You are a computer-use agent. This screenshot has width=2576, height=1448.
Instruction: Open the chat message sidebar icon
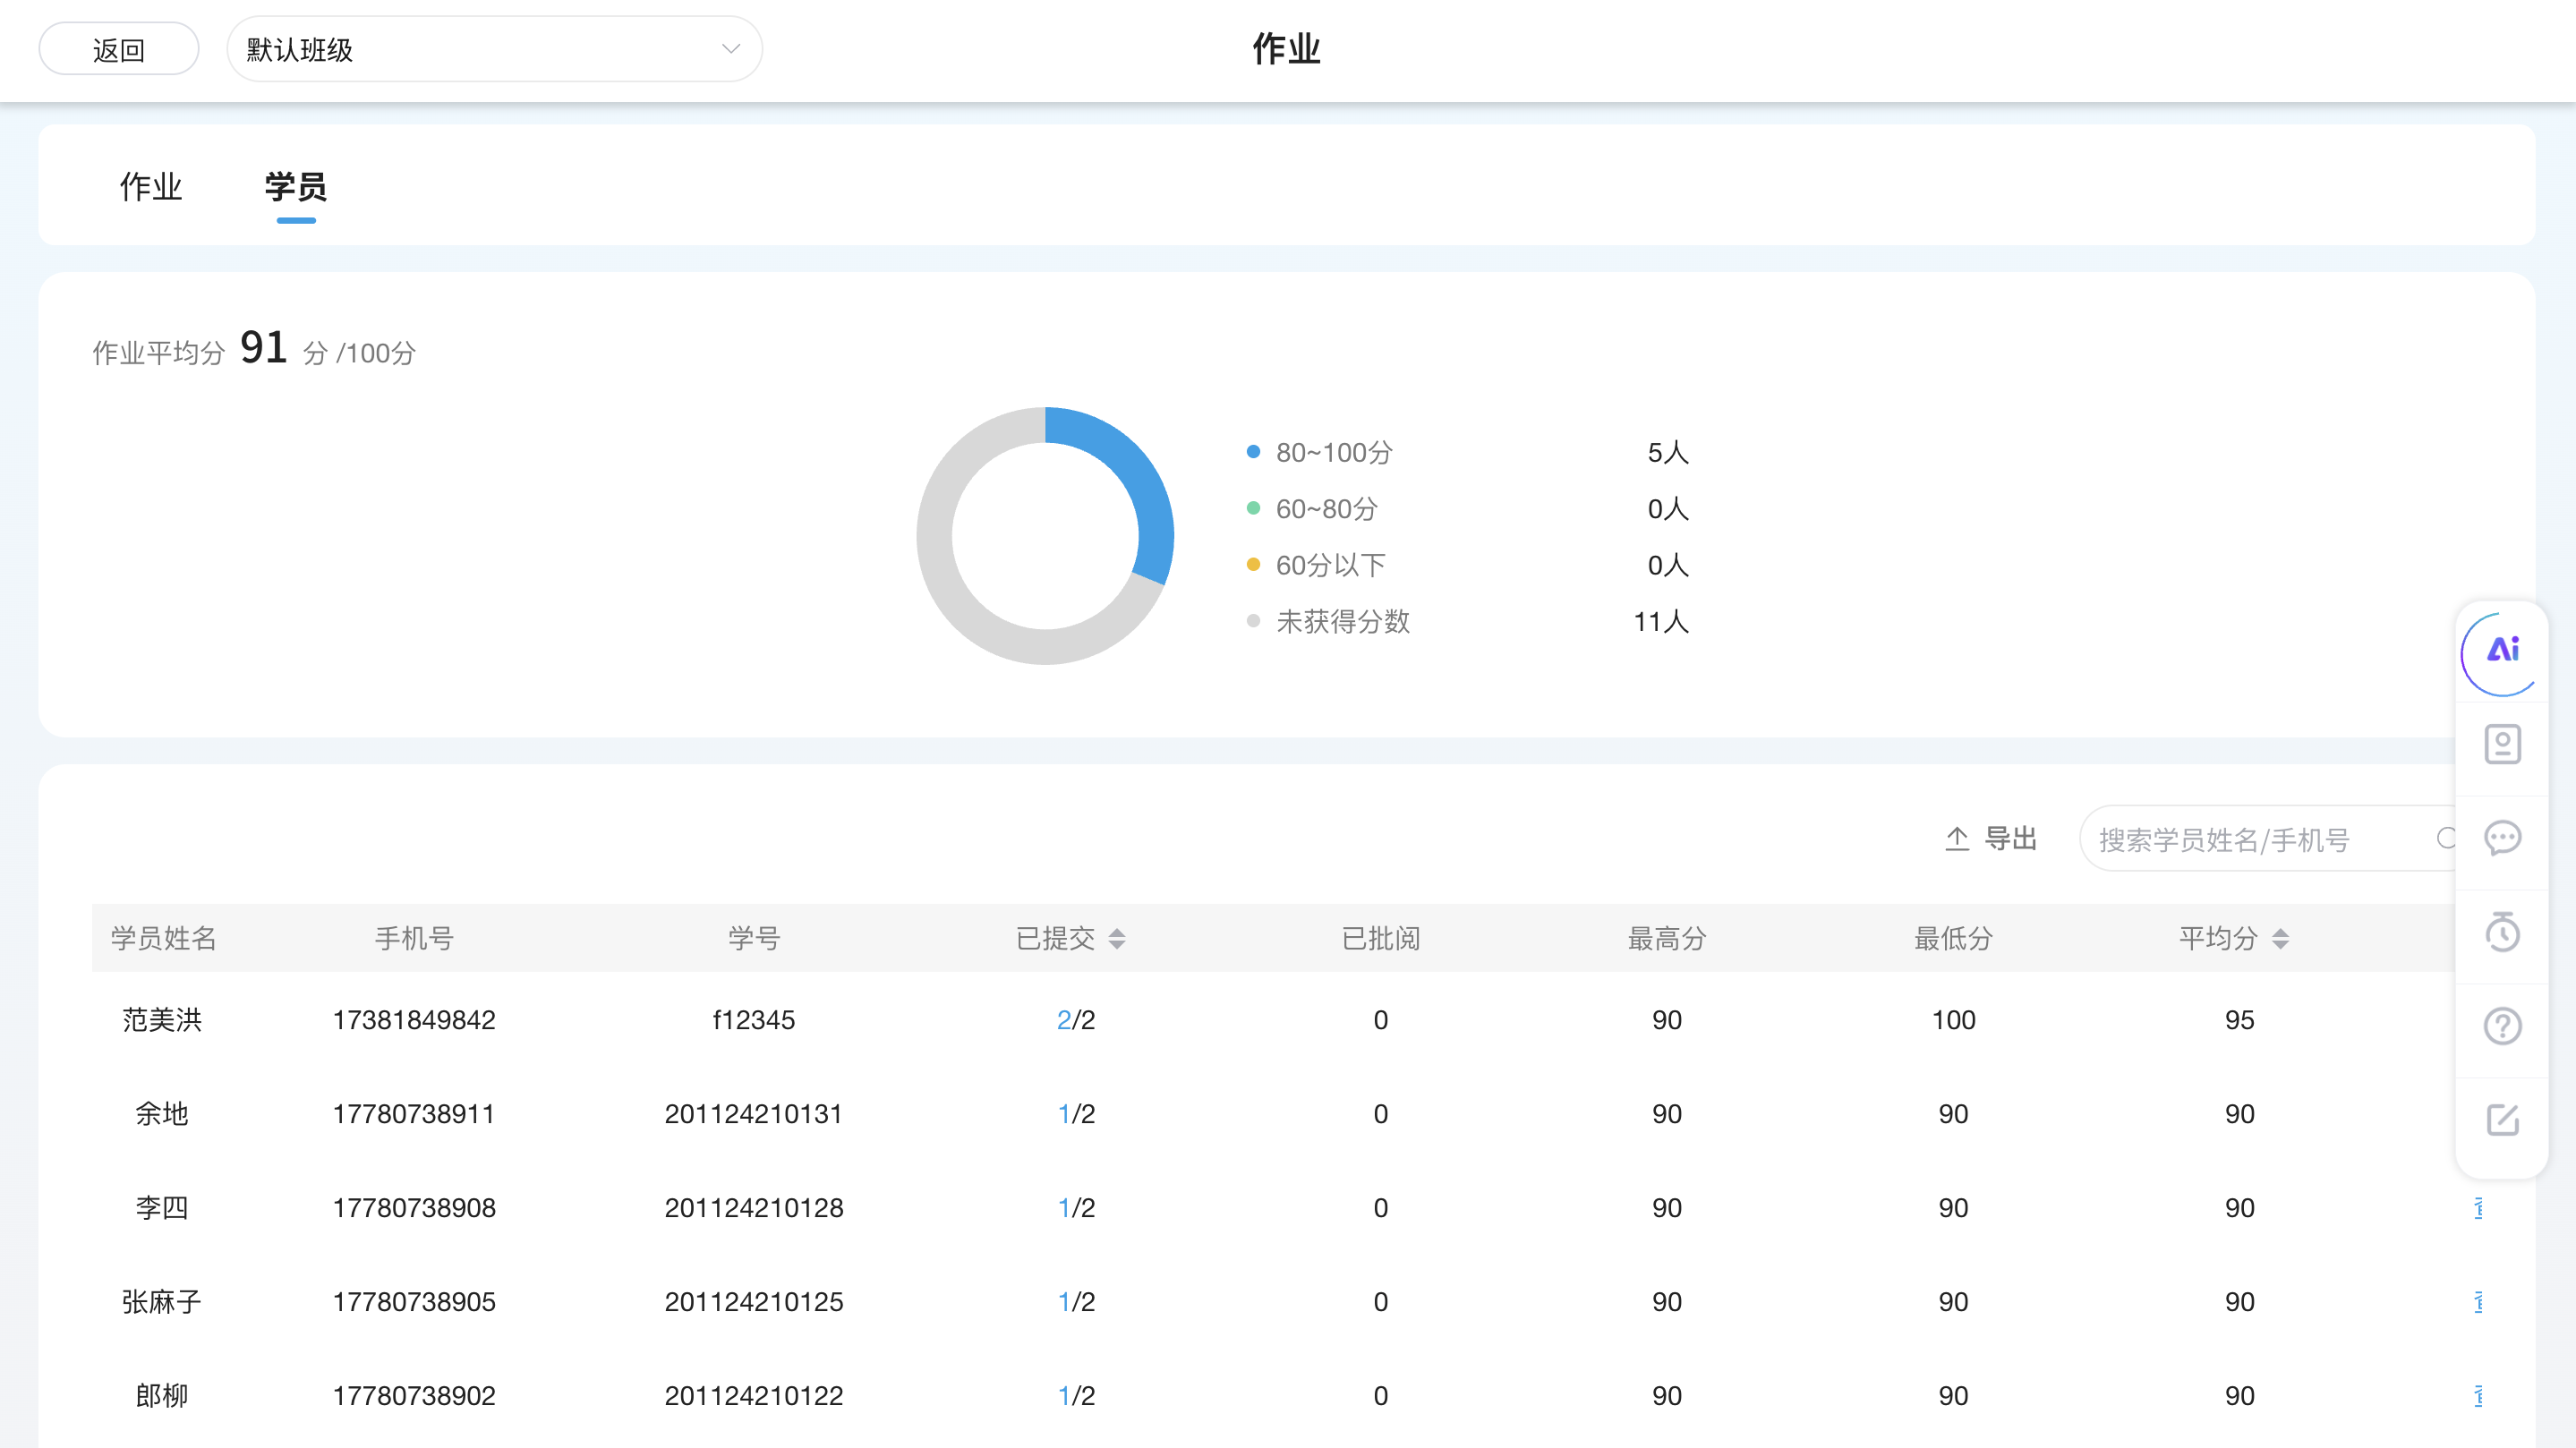pos(2502,838)
